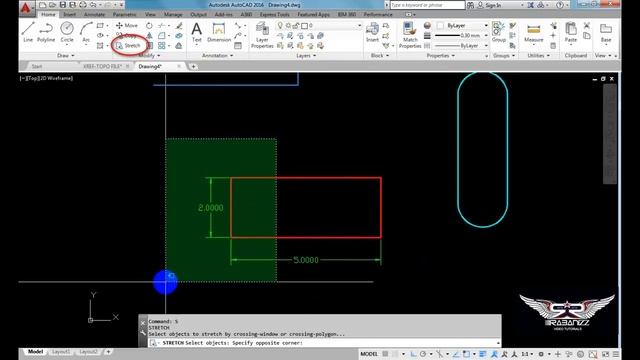Image resolution: width=640 pixels, height=360 pixels.
Task: Toggle layer on/off lightbulb in Layers panel
Action: (x=280, y=25)
